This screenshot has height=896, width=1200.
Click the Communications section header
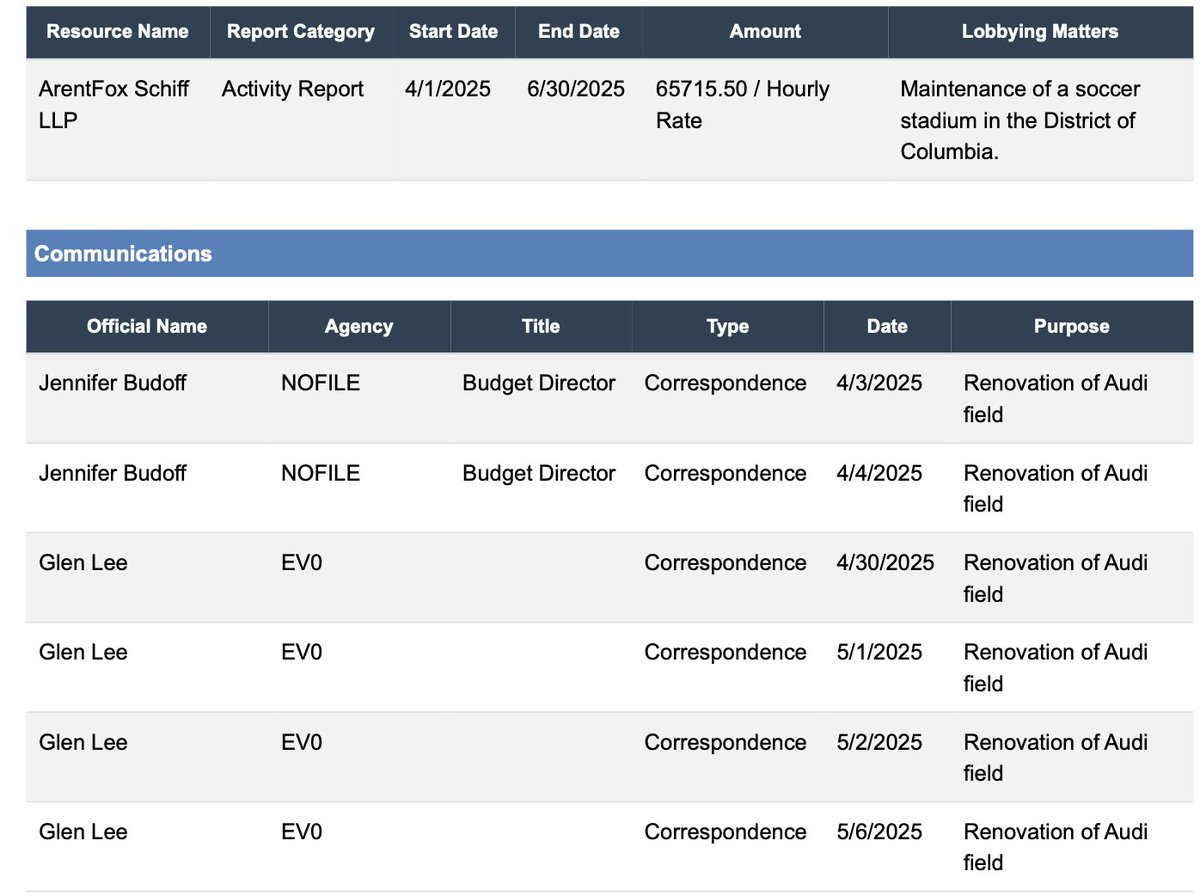click(x=609, y=253)
